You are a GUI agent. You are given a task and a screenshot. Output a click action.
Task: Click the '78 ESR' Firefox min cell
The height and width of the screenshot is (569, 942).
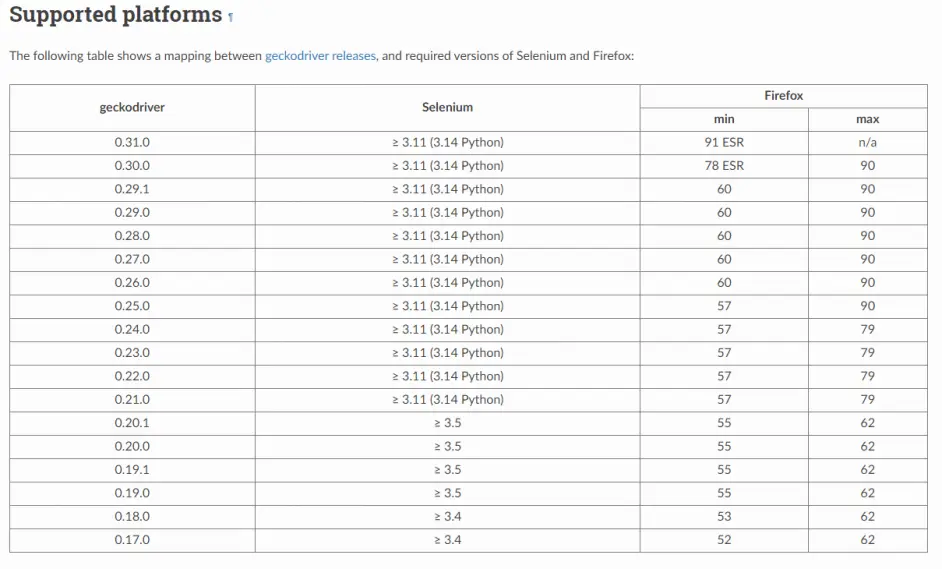coord(724,166)
